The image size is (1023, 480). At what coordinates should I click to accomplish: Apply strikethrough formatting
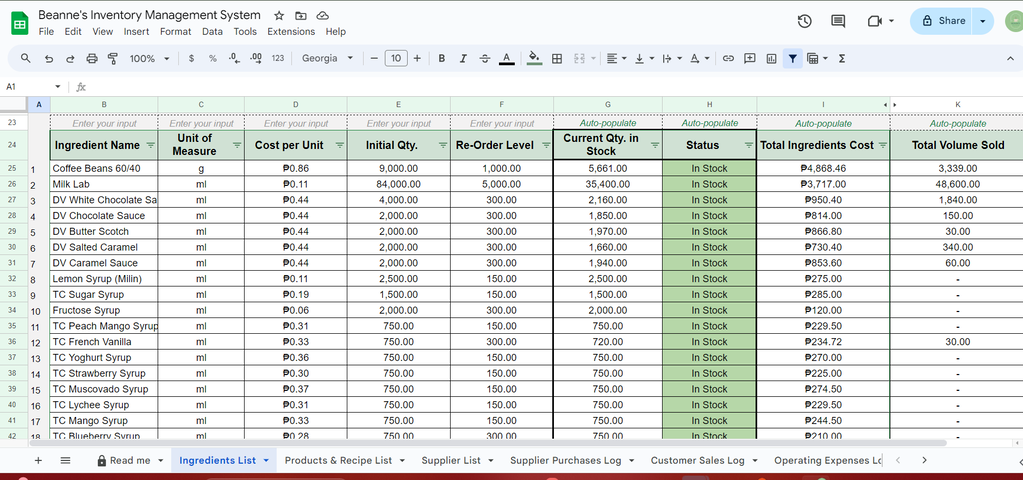click(x=484, y=59)
